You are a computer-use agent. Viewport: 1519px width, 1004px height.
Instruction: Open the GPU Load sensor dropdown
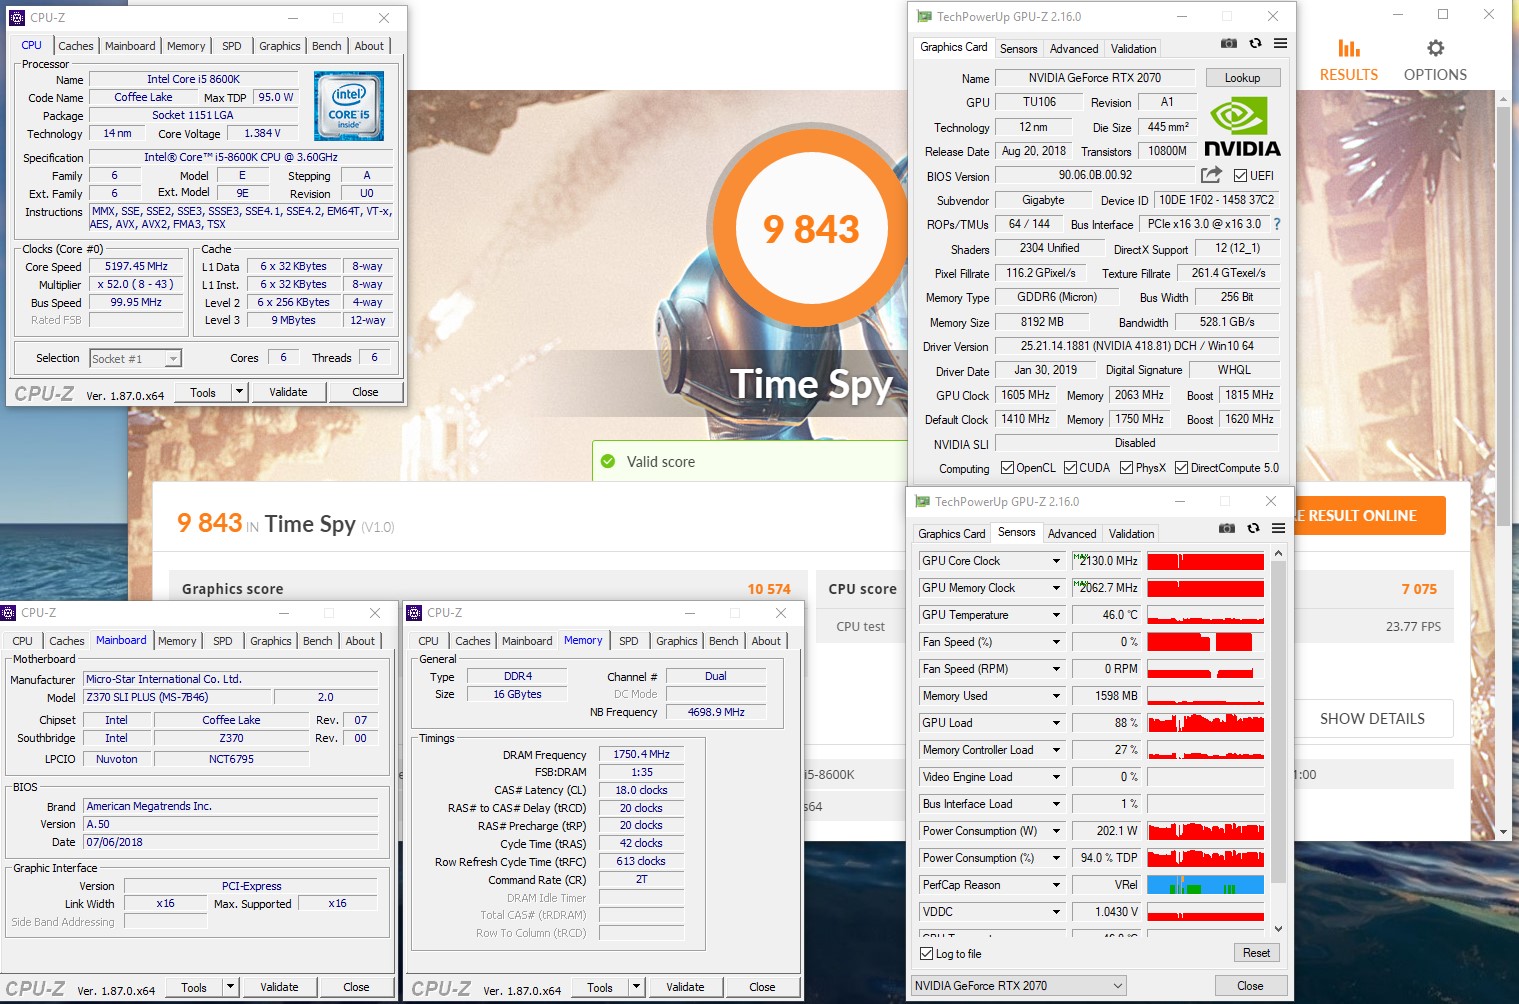[1056, 723]
